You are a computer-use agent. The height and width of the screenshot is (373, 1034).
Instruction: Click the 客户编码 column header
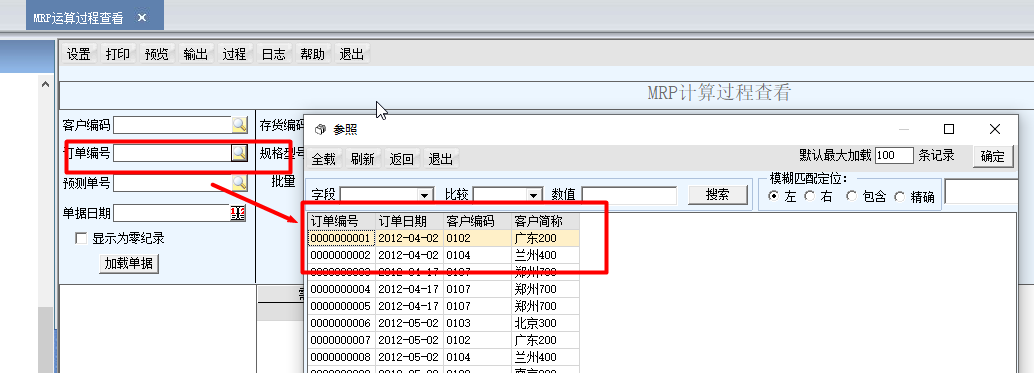[477, 221]
